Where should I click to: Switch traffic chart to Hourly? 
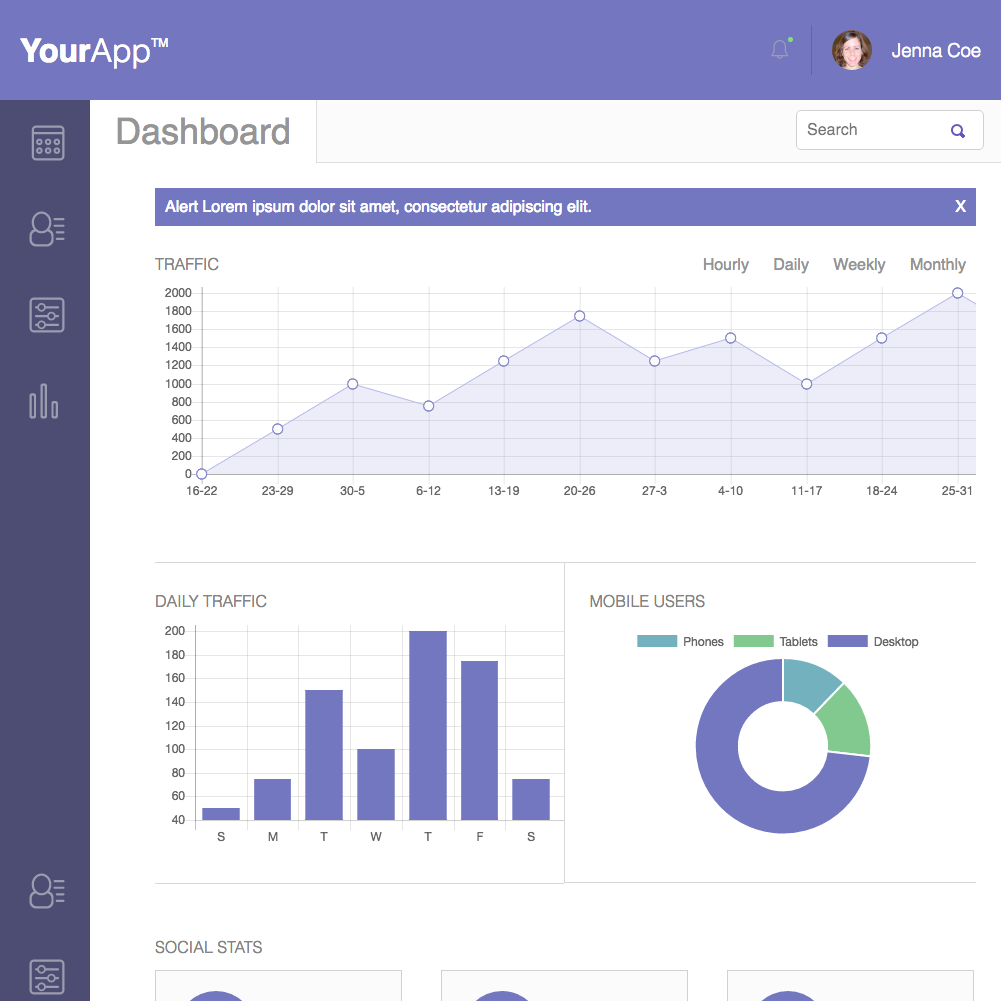click(725, 265)
